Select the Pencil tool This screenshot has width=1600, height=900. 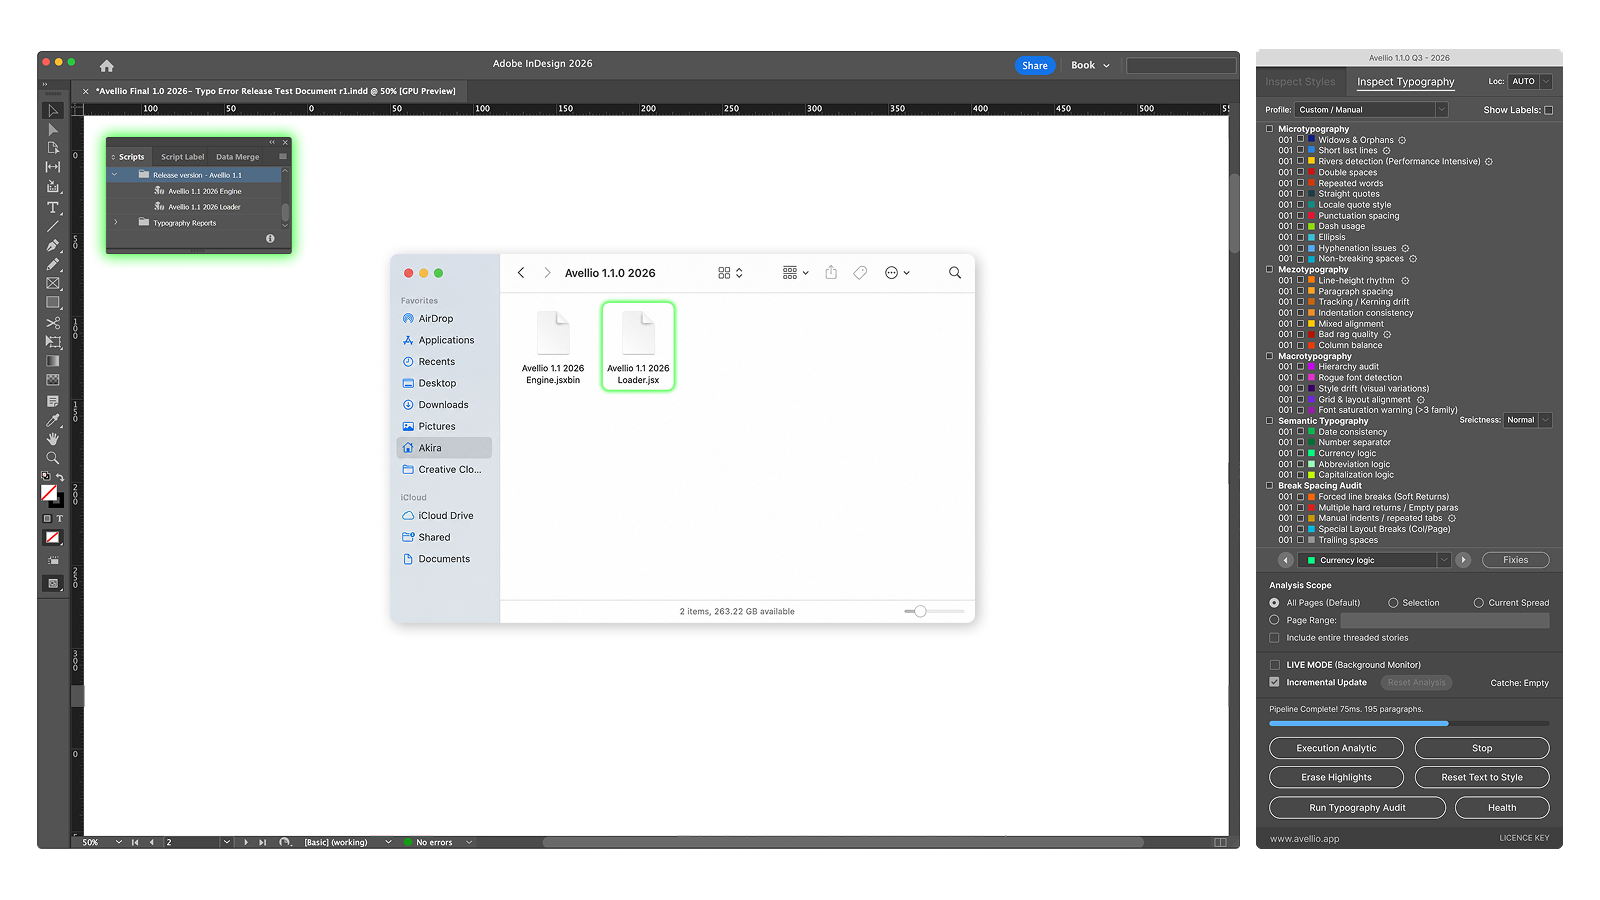click(53, 264)
